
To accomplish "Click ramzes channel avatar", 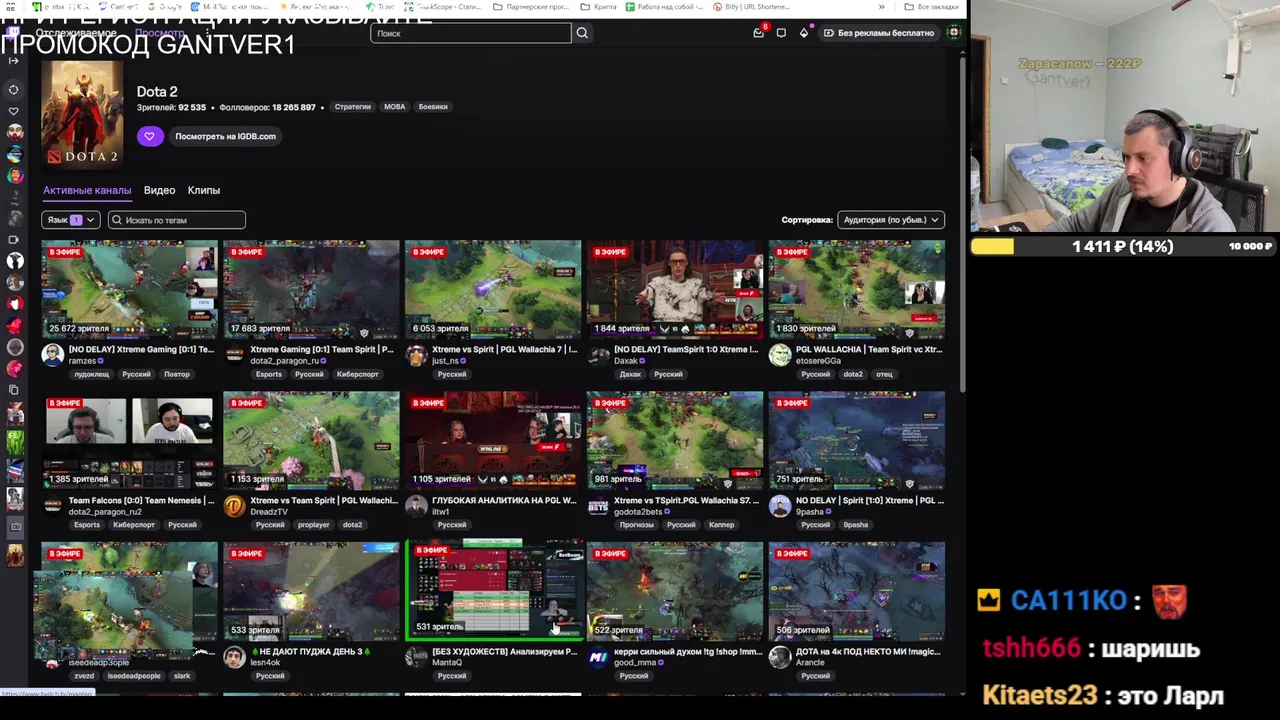I will pyautogui.click(x=53, y=355).
